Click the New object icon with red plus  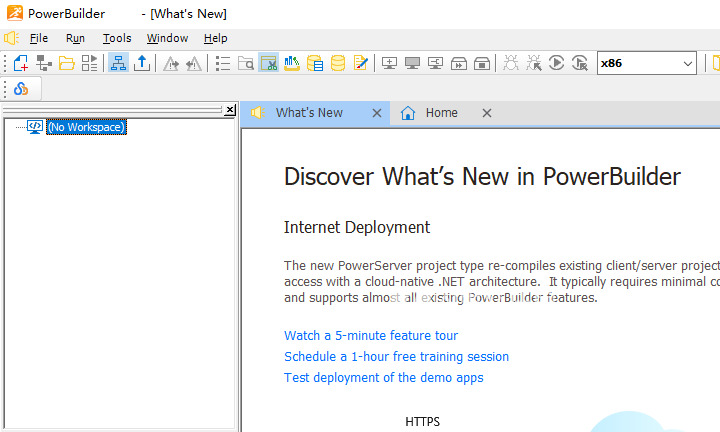pyautogui.click(x=21, y=63)
